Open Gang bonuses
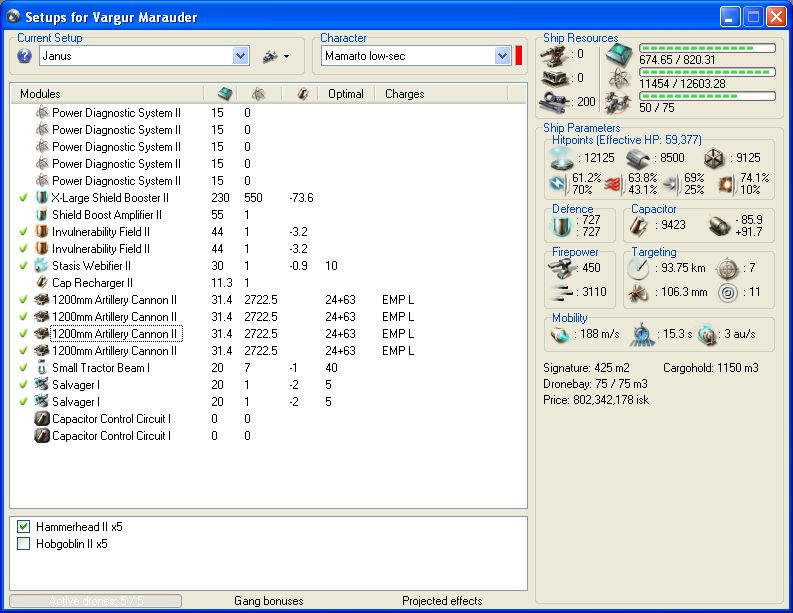Screen dimensions: 793x613 (268, 601)
